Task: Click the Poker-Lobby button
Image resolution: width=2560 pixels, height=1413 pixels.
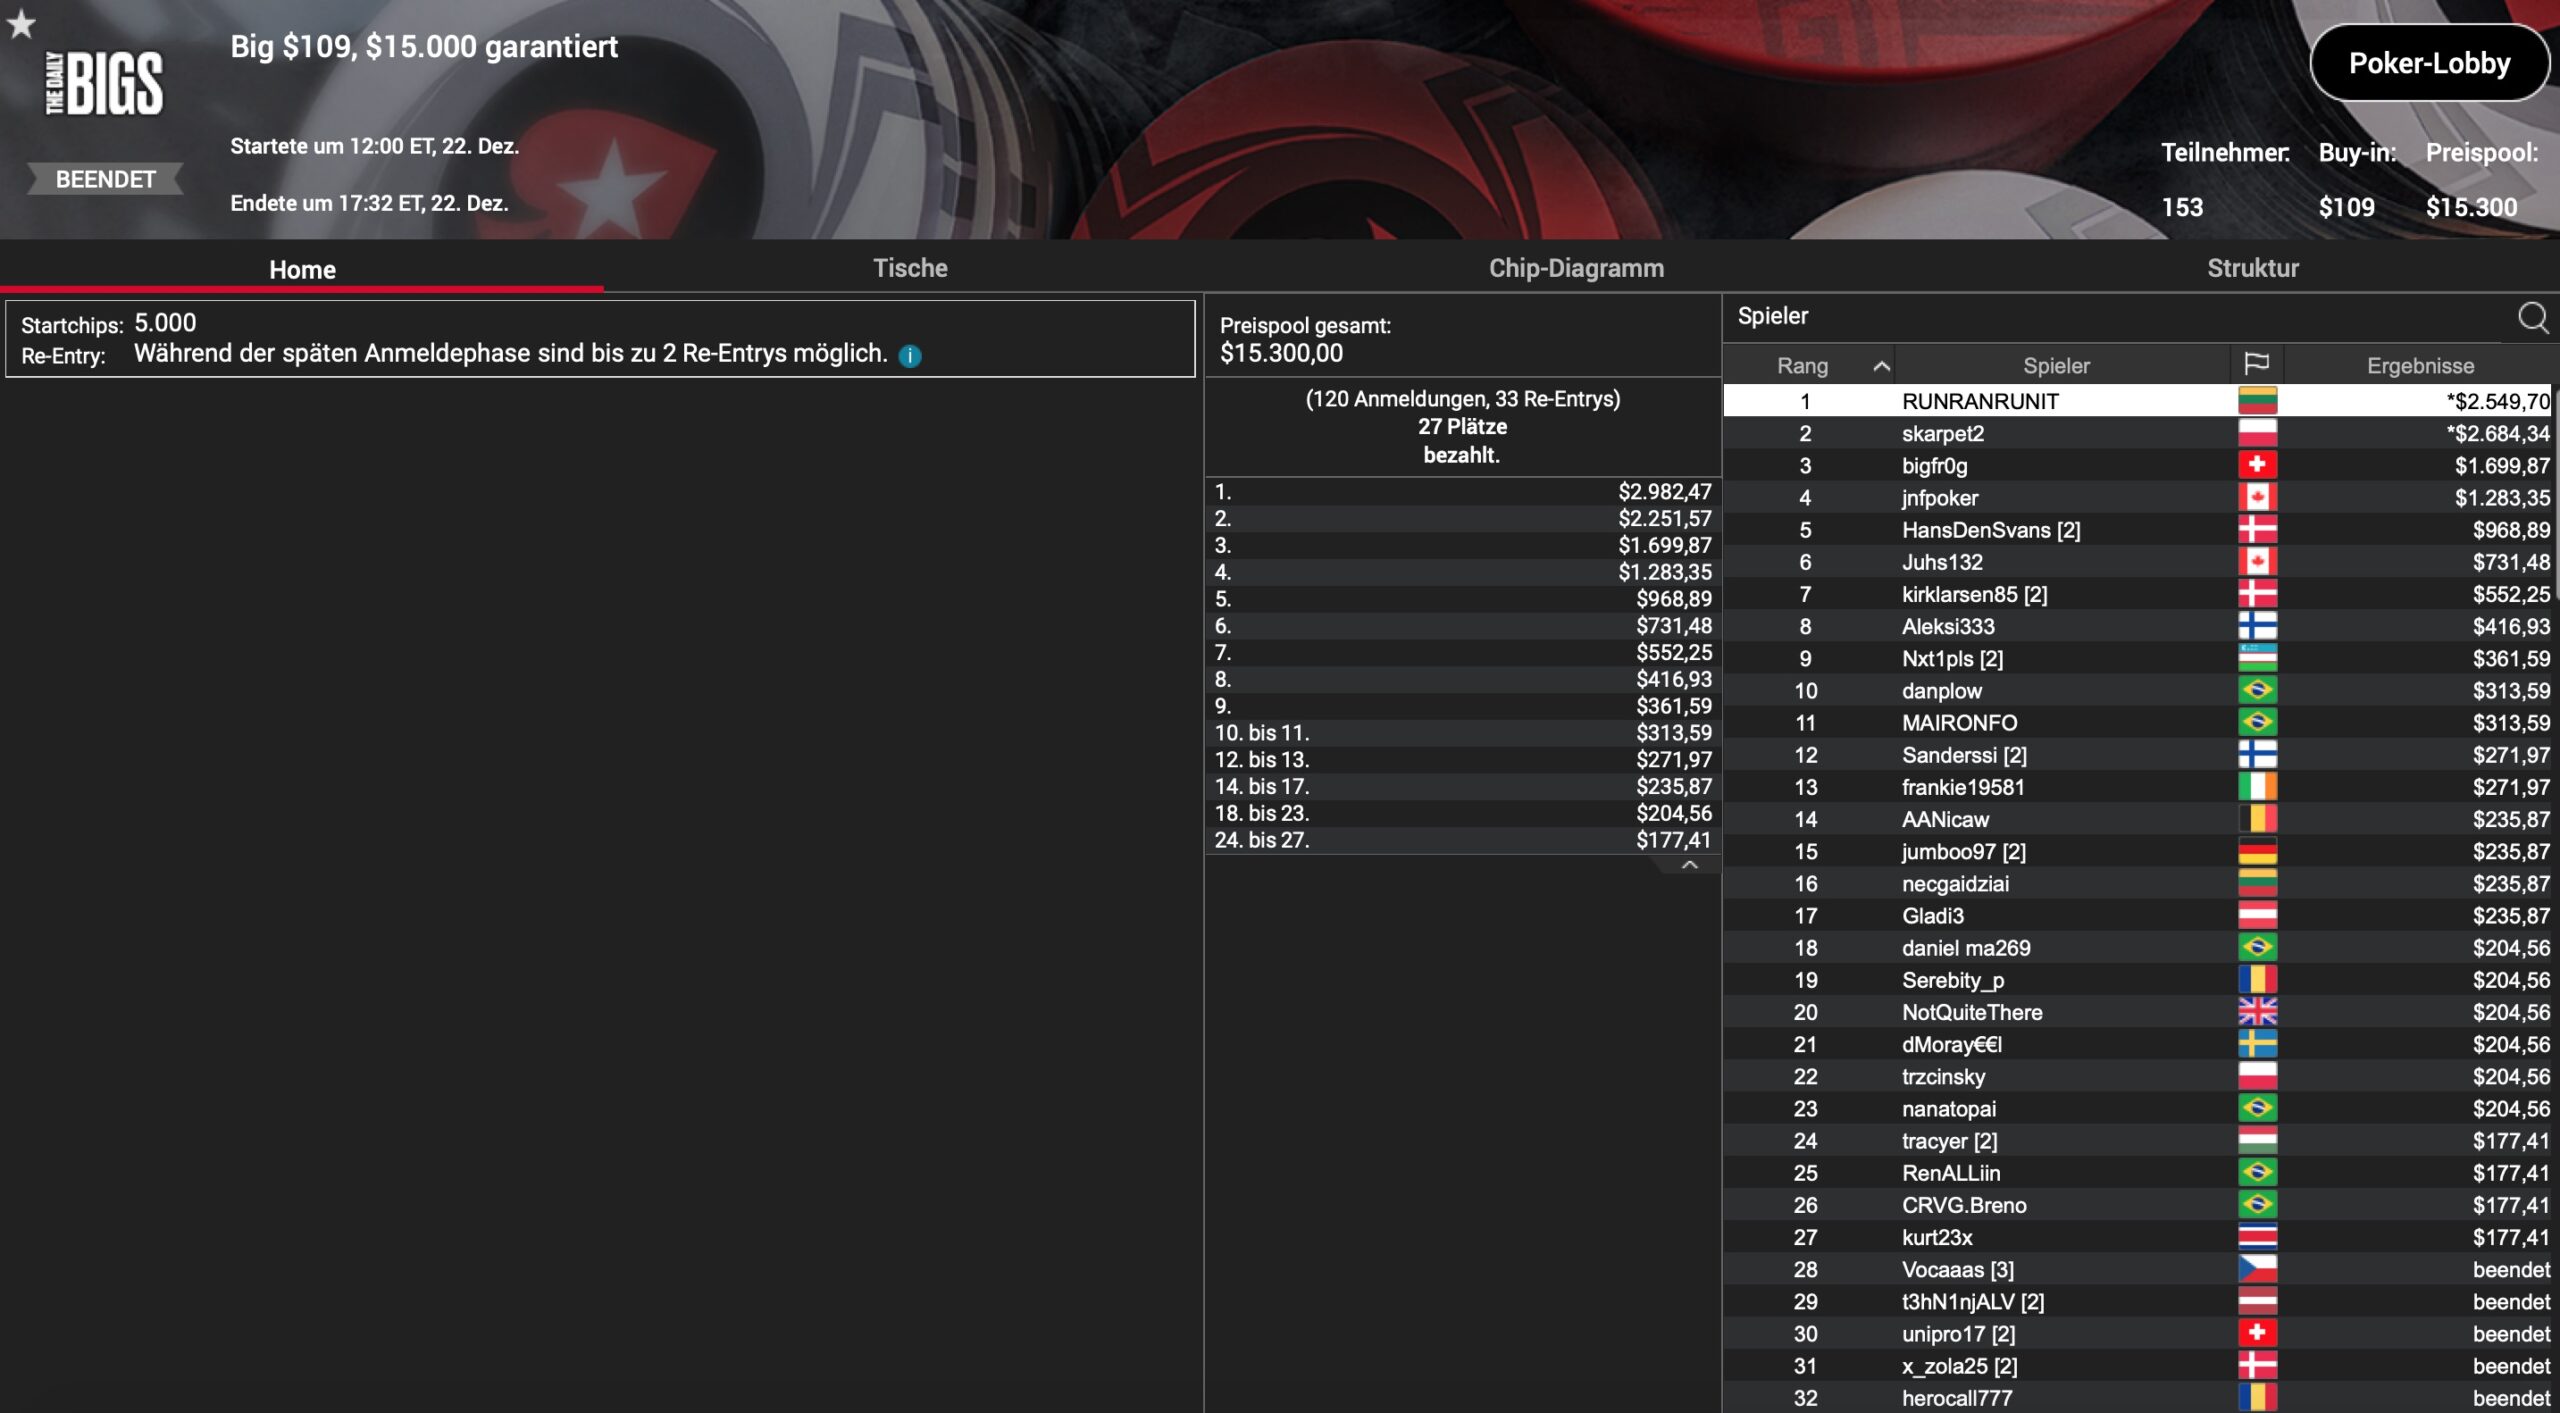Action: coord(2429,63)
